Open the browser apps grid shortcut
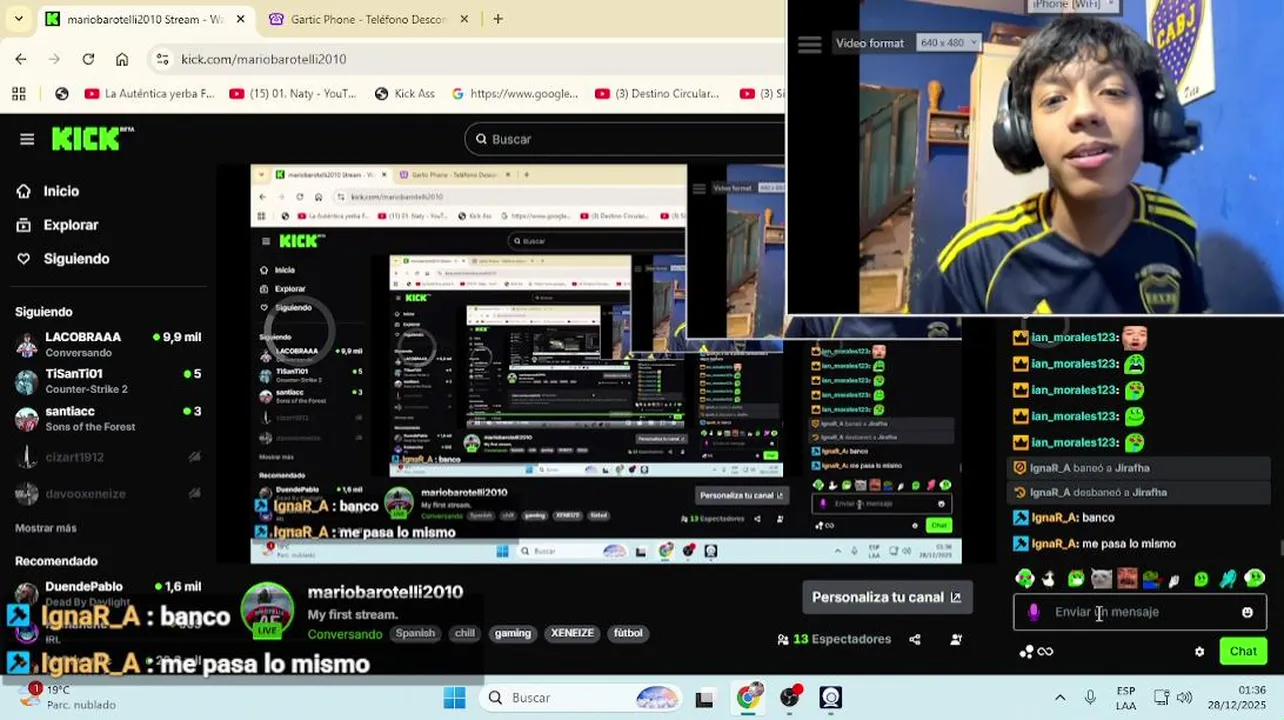The image size is (1284, 720). (18, 93)
